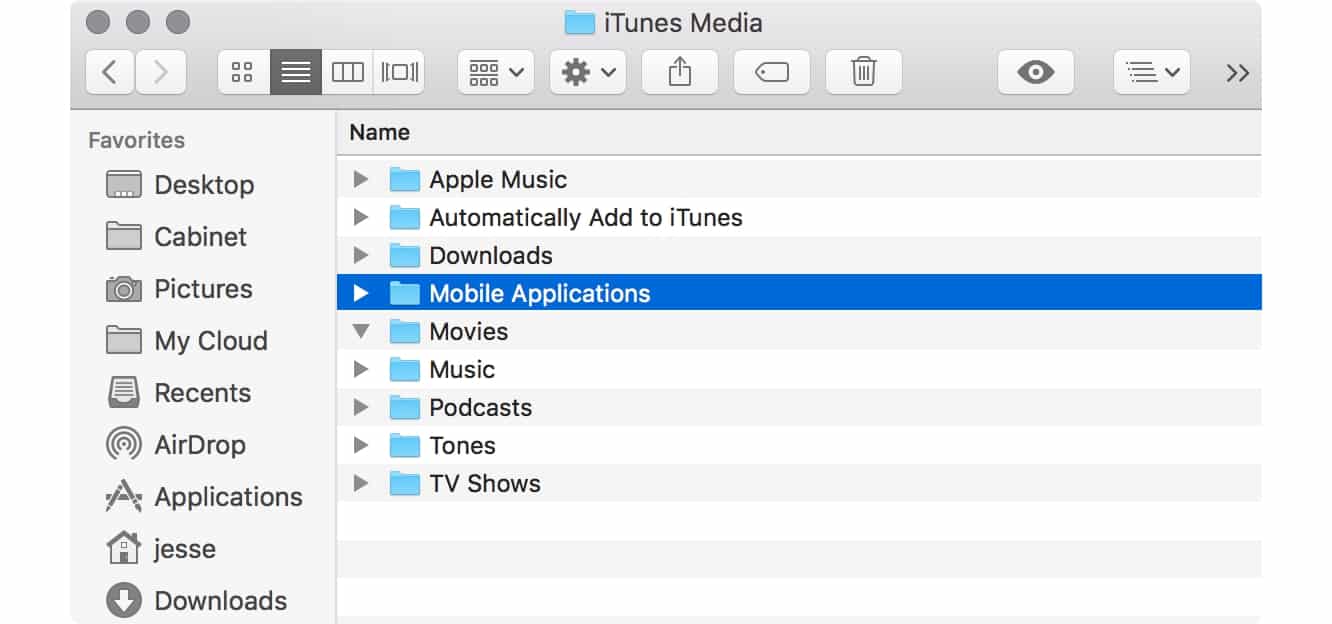1332x624 pixels.
Task: Go forward with the right chevron button
Action: pos(160,72)
